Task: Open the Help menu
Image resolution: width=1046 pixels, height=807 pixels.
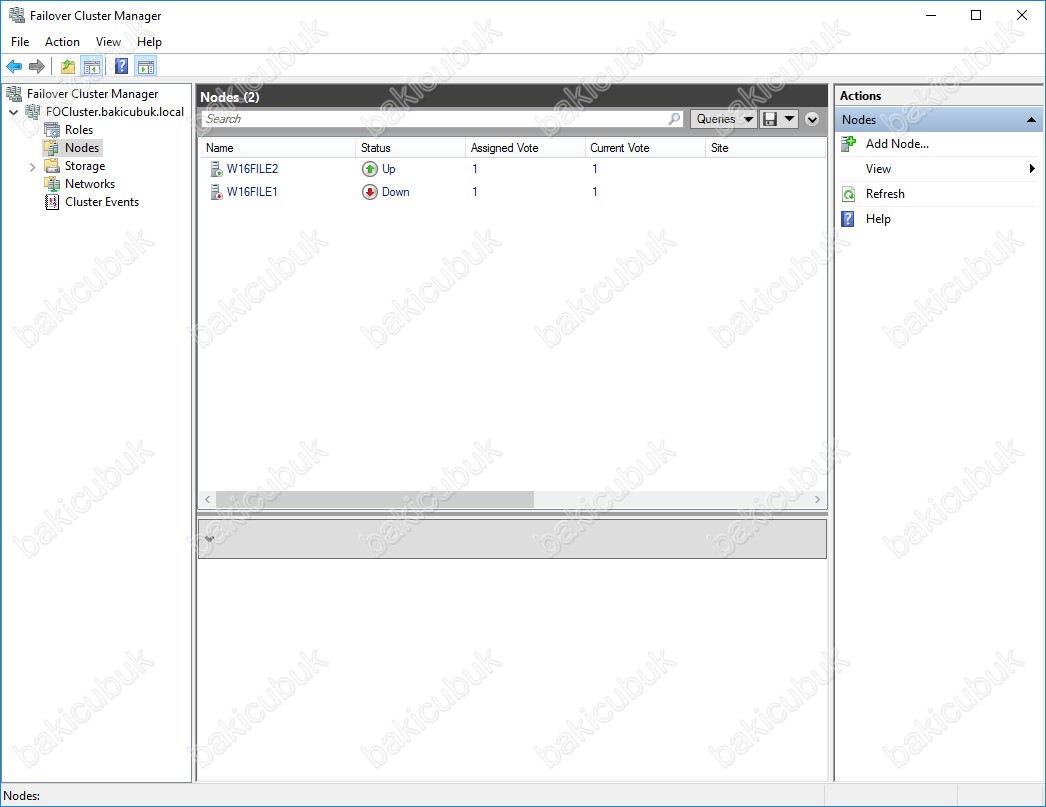Action: (x=149, y=41)
